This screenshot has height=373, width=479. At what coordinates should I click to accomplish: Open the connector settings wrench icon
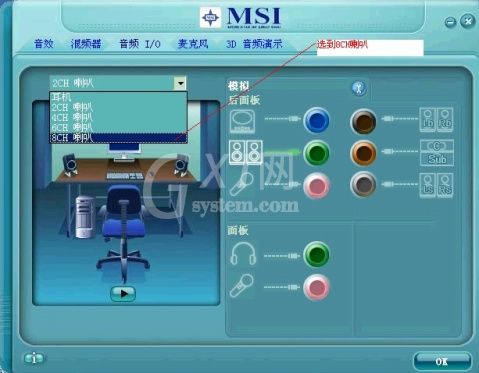click(x=359, y=88)
